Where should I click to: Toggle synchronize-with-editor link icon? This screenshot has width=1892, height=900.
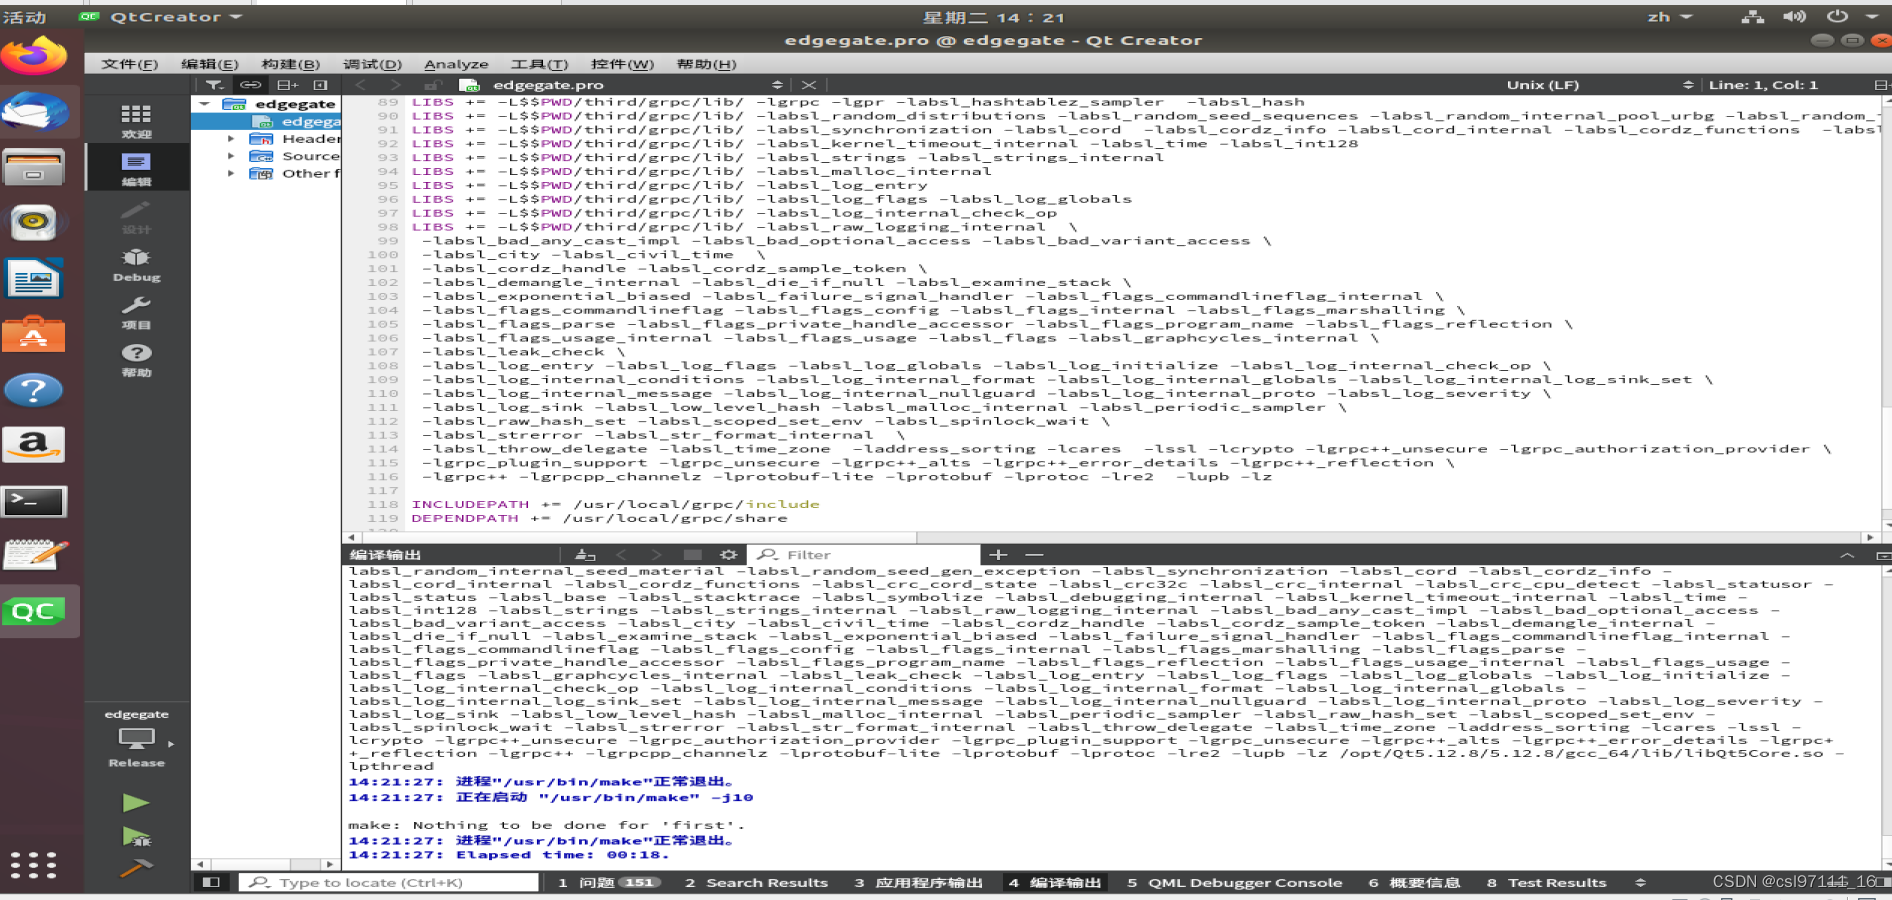click(x=251, y=85)
